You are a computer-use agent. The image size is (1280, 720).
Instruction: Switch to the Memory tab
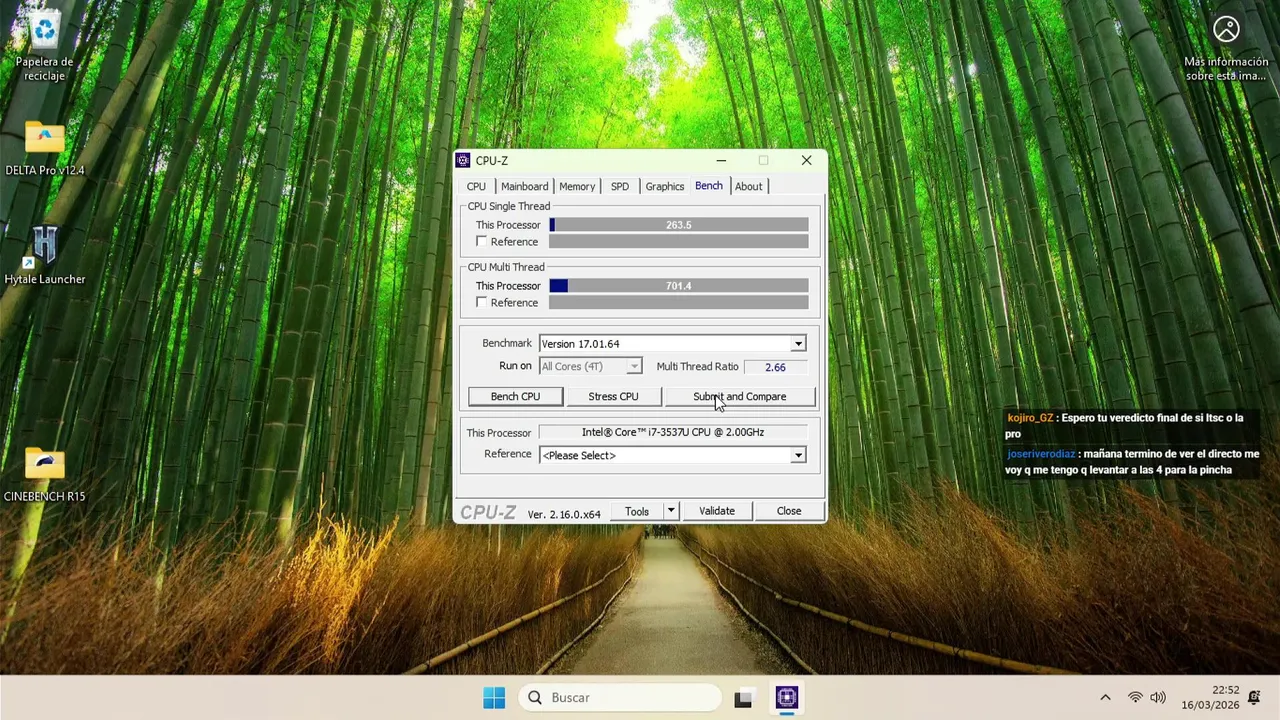[577, 186]
